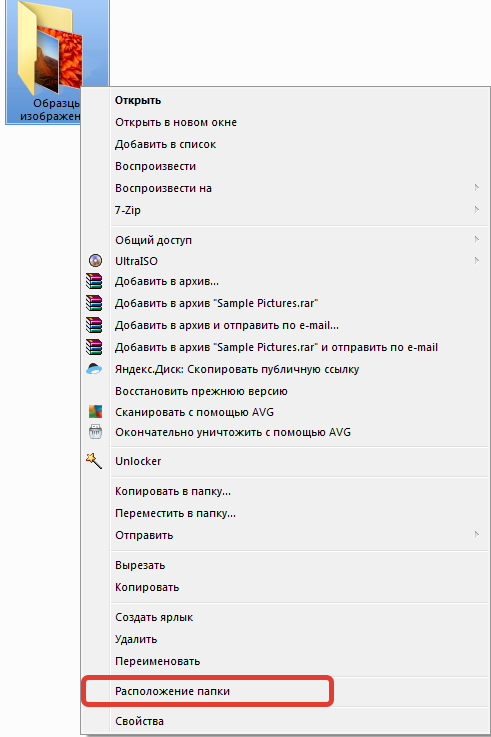Choose 'Добавить в архив и отправить по e-mail...'

285,325
